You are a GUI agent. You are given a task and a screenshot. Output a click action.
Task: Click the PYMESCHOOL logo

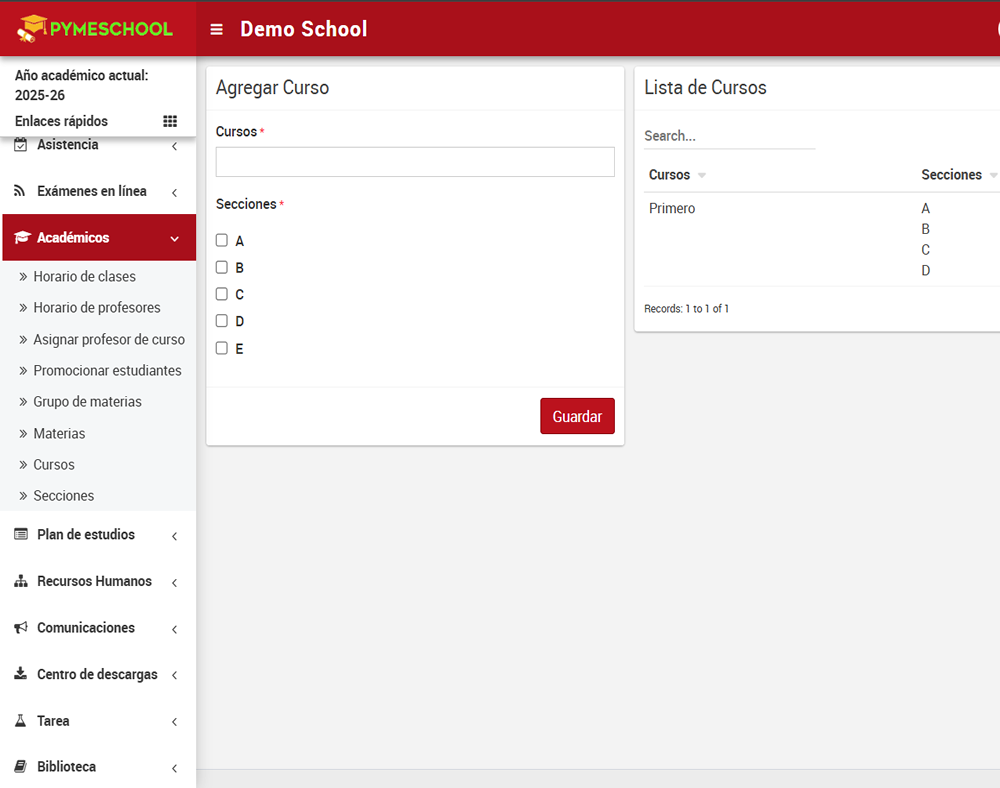click(x=97, y=29)
